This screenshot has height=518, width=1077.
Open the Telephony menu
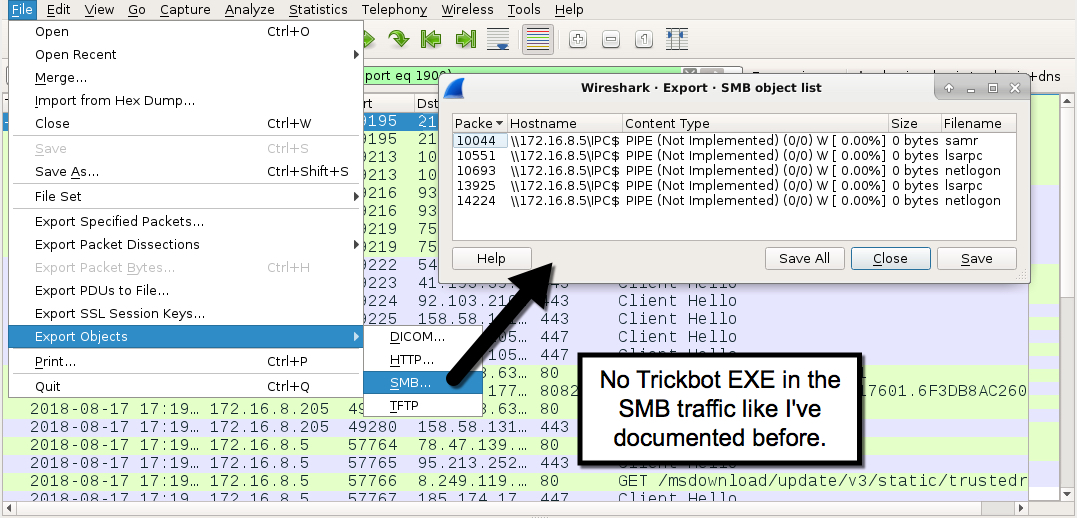point(394,10)
